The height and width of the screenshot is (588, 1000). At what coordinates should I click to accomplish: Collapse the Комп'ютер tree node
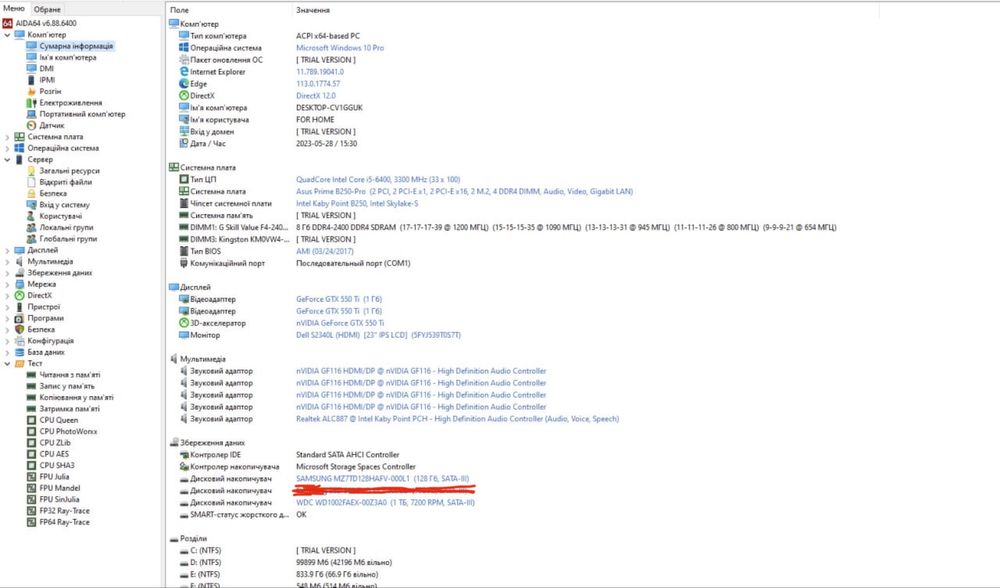(7, 34)
